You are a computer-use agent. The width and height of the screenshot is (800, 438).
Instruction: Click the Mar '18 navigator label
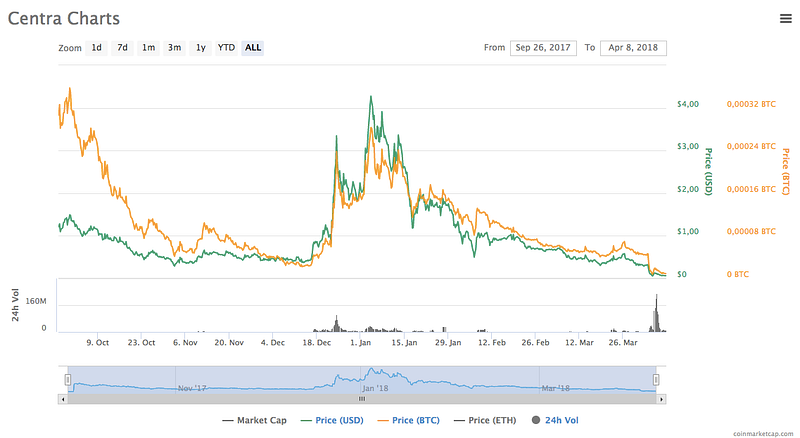[556, 388]
